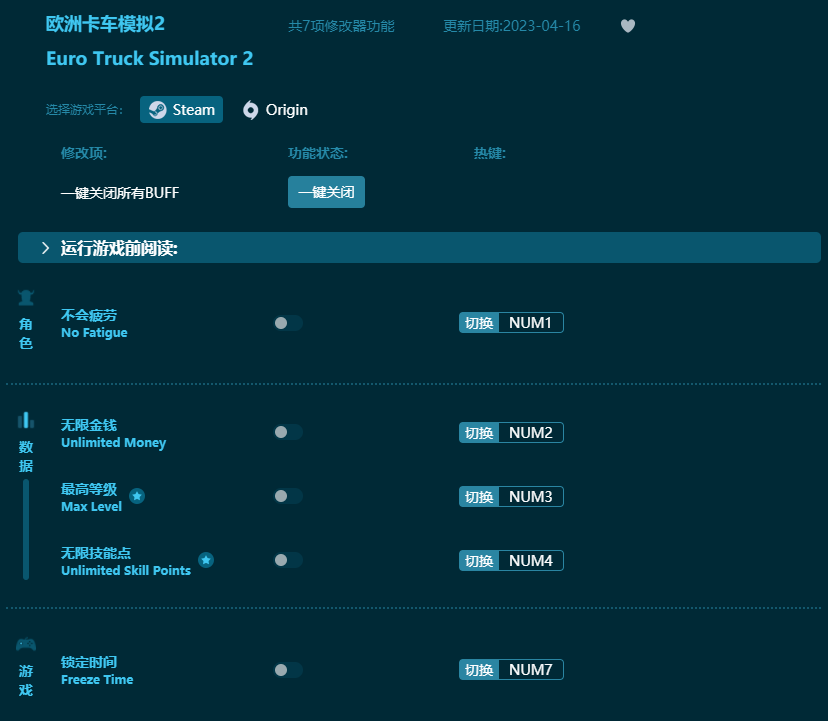The image size is (828, 721).
Task: Click the star icon beside Unlimited Skill Points
Action: click(206, 560)
